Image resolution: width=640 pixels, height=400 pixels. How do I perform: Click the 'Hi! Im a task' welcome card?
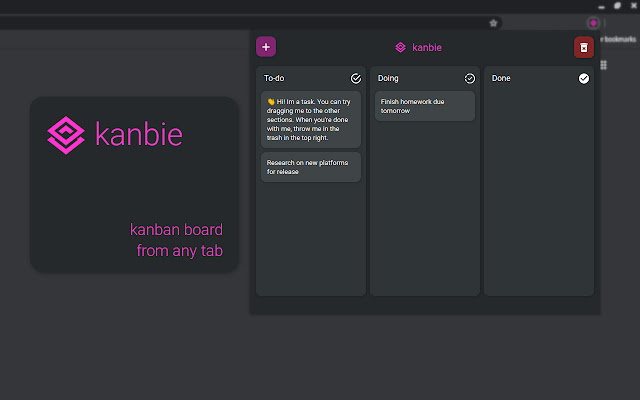pos(311,120)
